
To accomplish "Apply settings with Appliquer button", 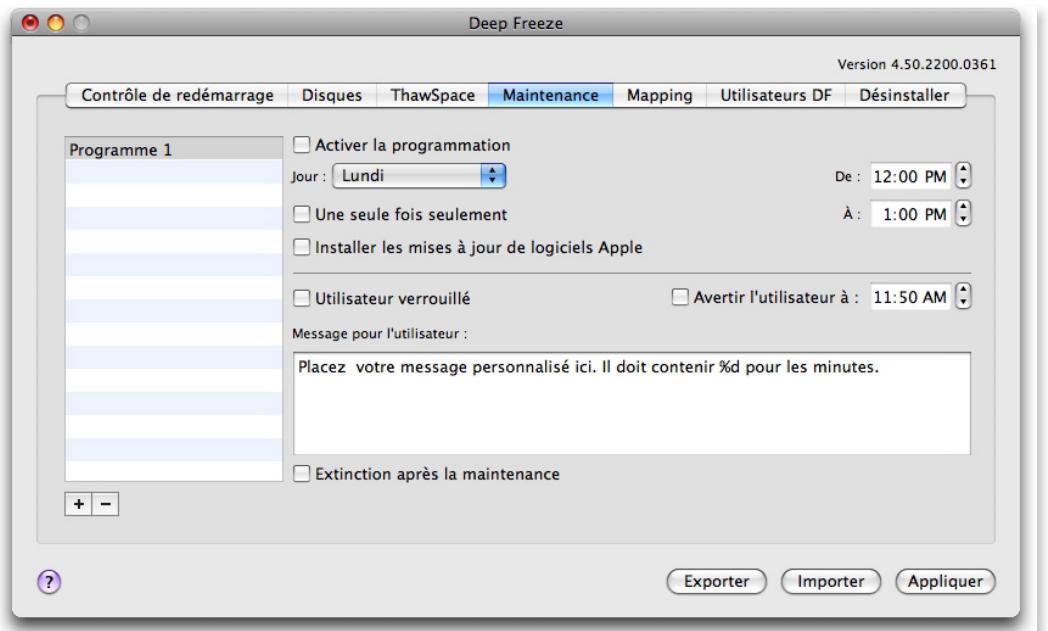I will click(x=945, y=582).
